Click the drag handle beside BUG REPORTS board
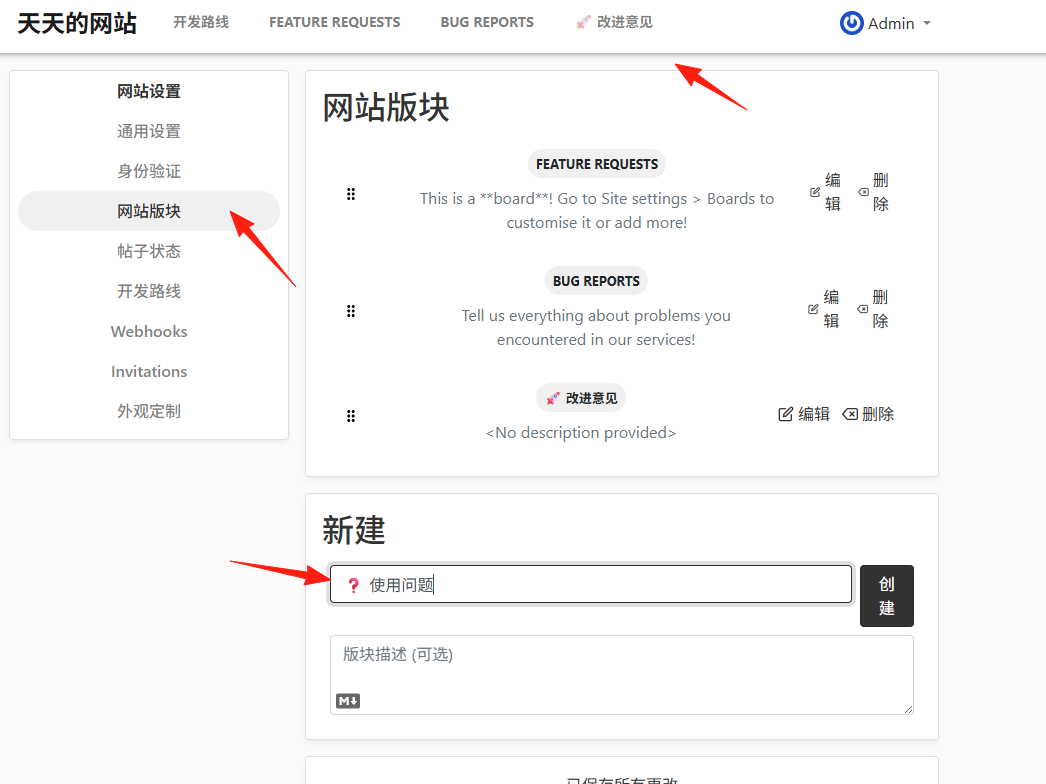 pyautogui.click(x=351, y=311)
